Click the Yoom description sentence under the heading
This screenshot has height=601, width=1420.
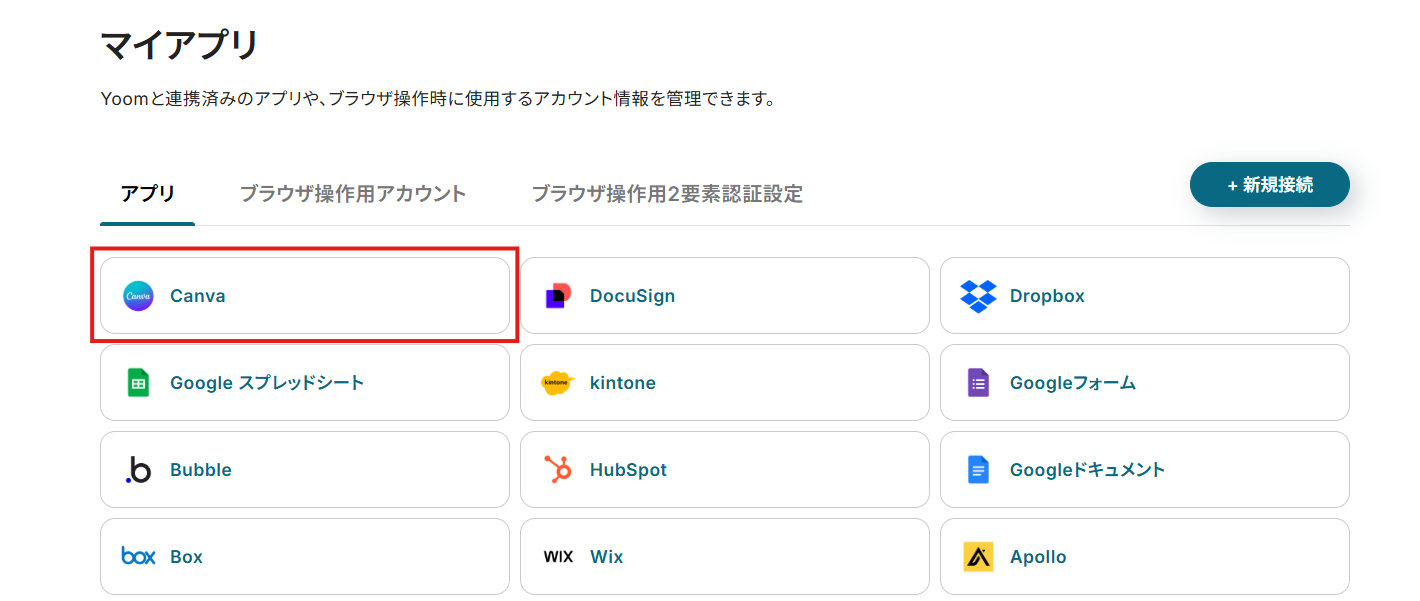click(438, 100)
